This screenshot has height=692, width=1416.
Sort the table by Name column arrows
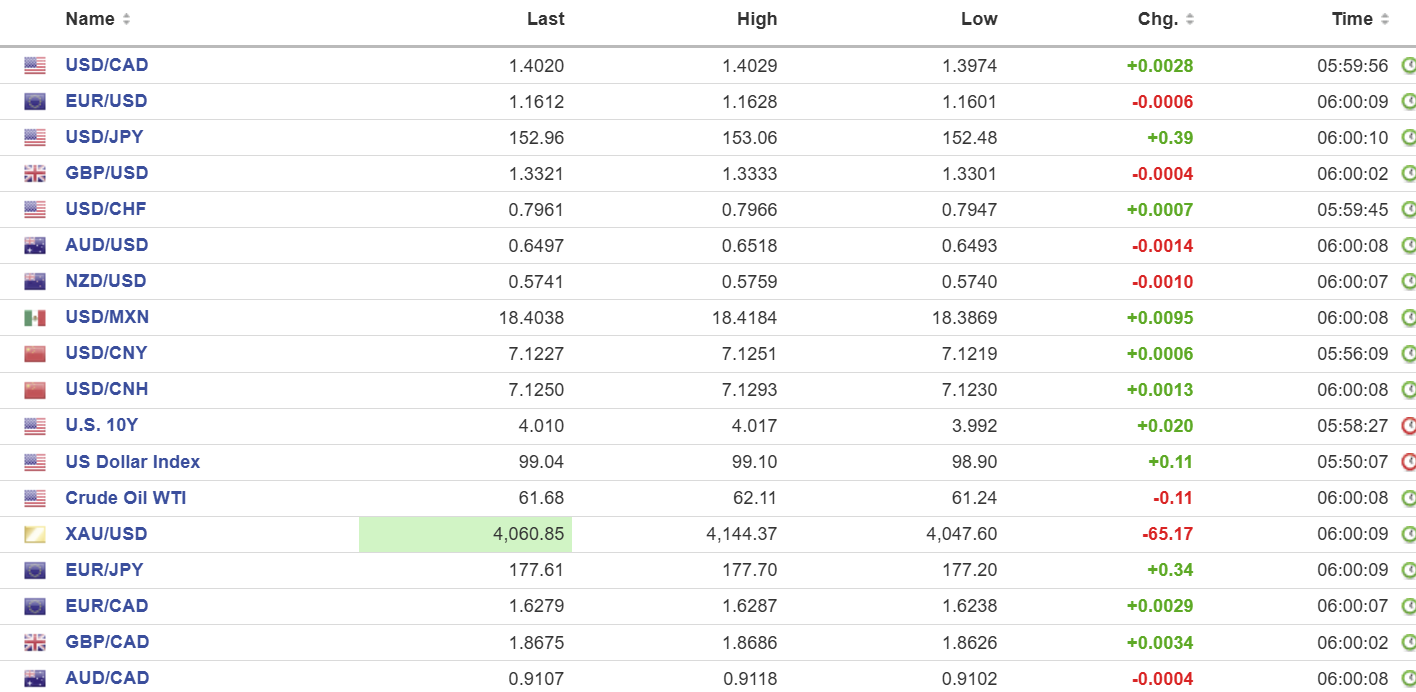pos(126,20)
